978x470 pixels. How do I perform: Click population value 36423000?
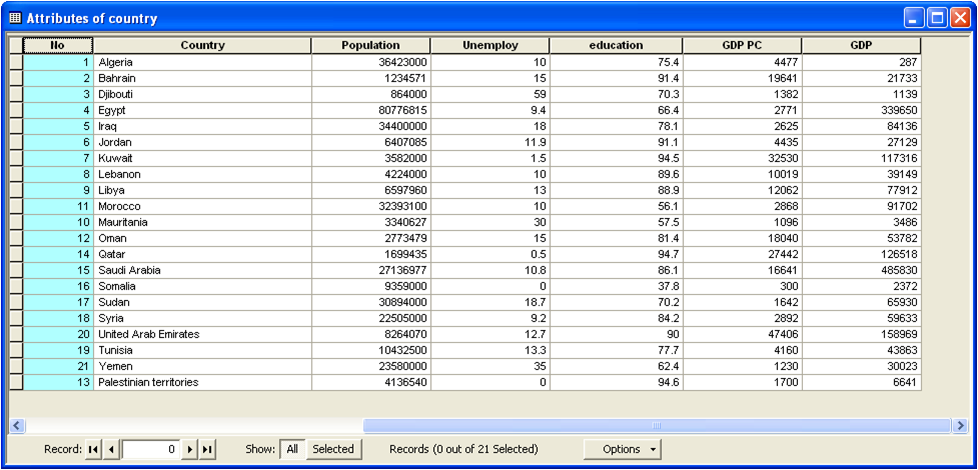click(x=371, y=62)
